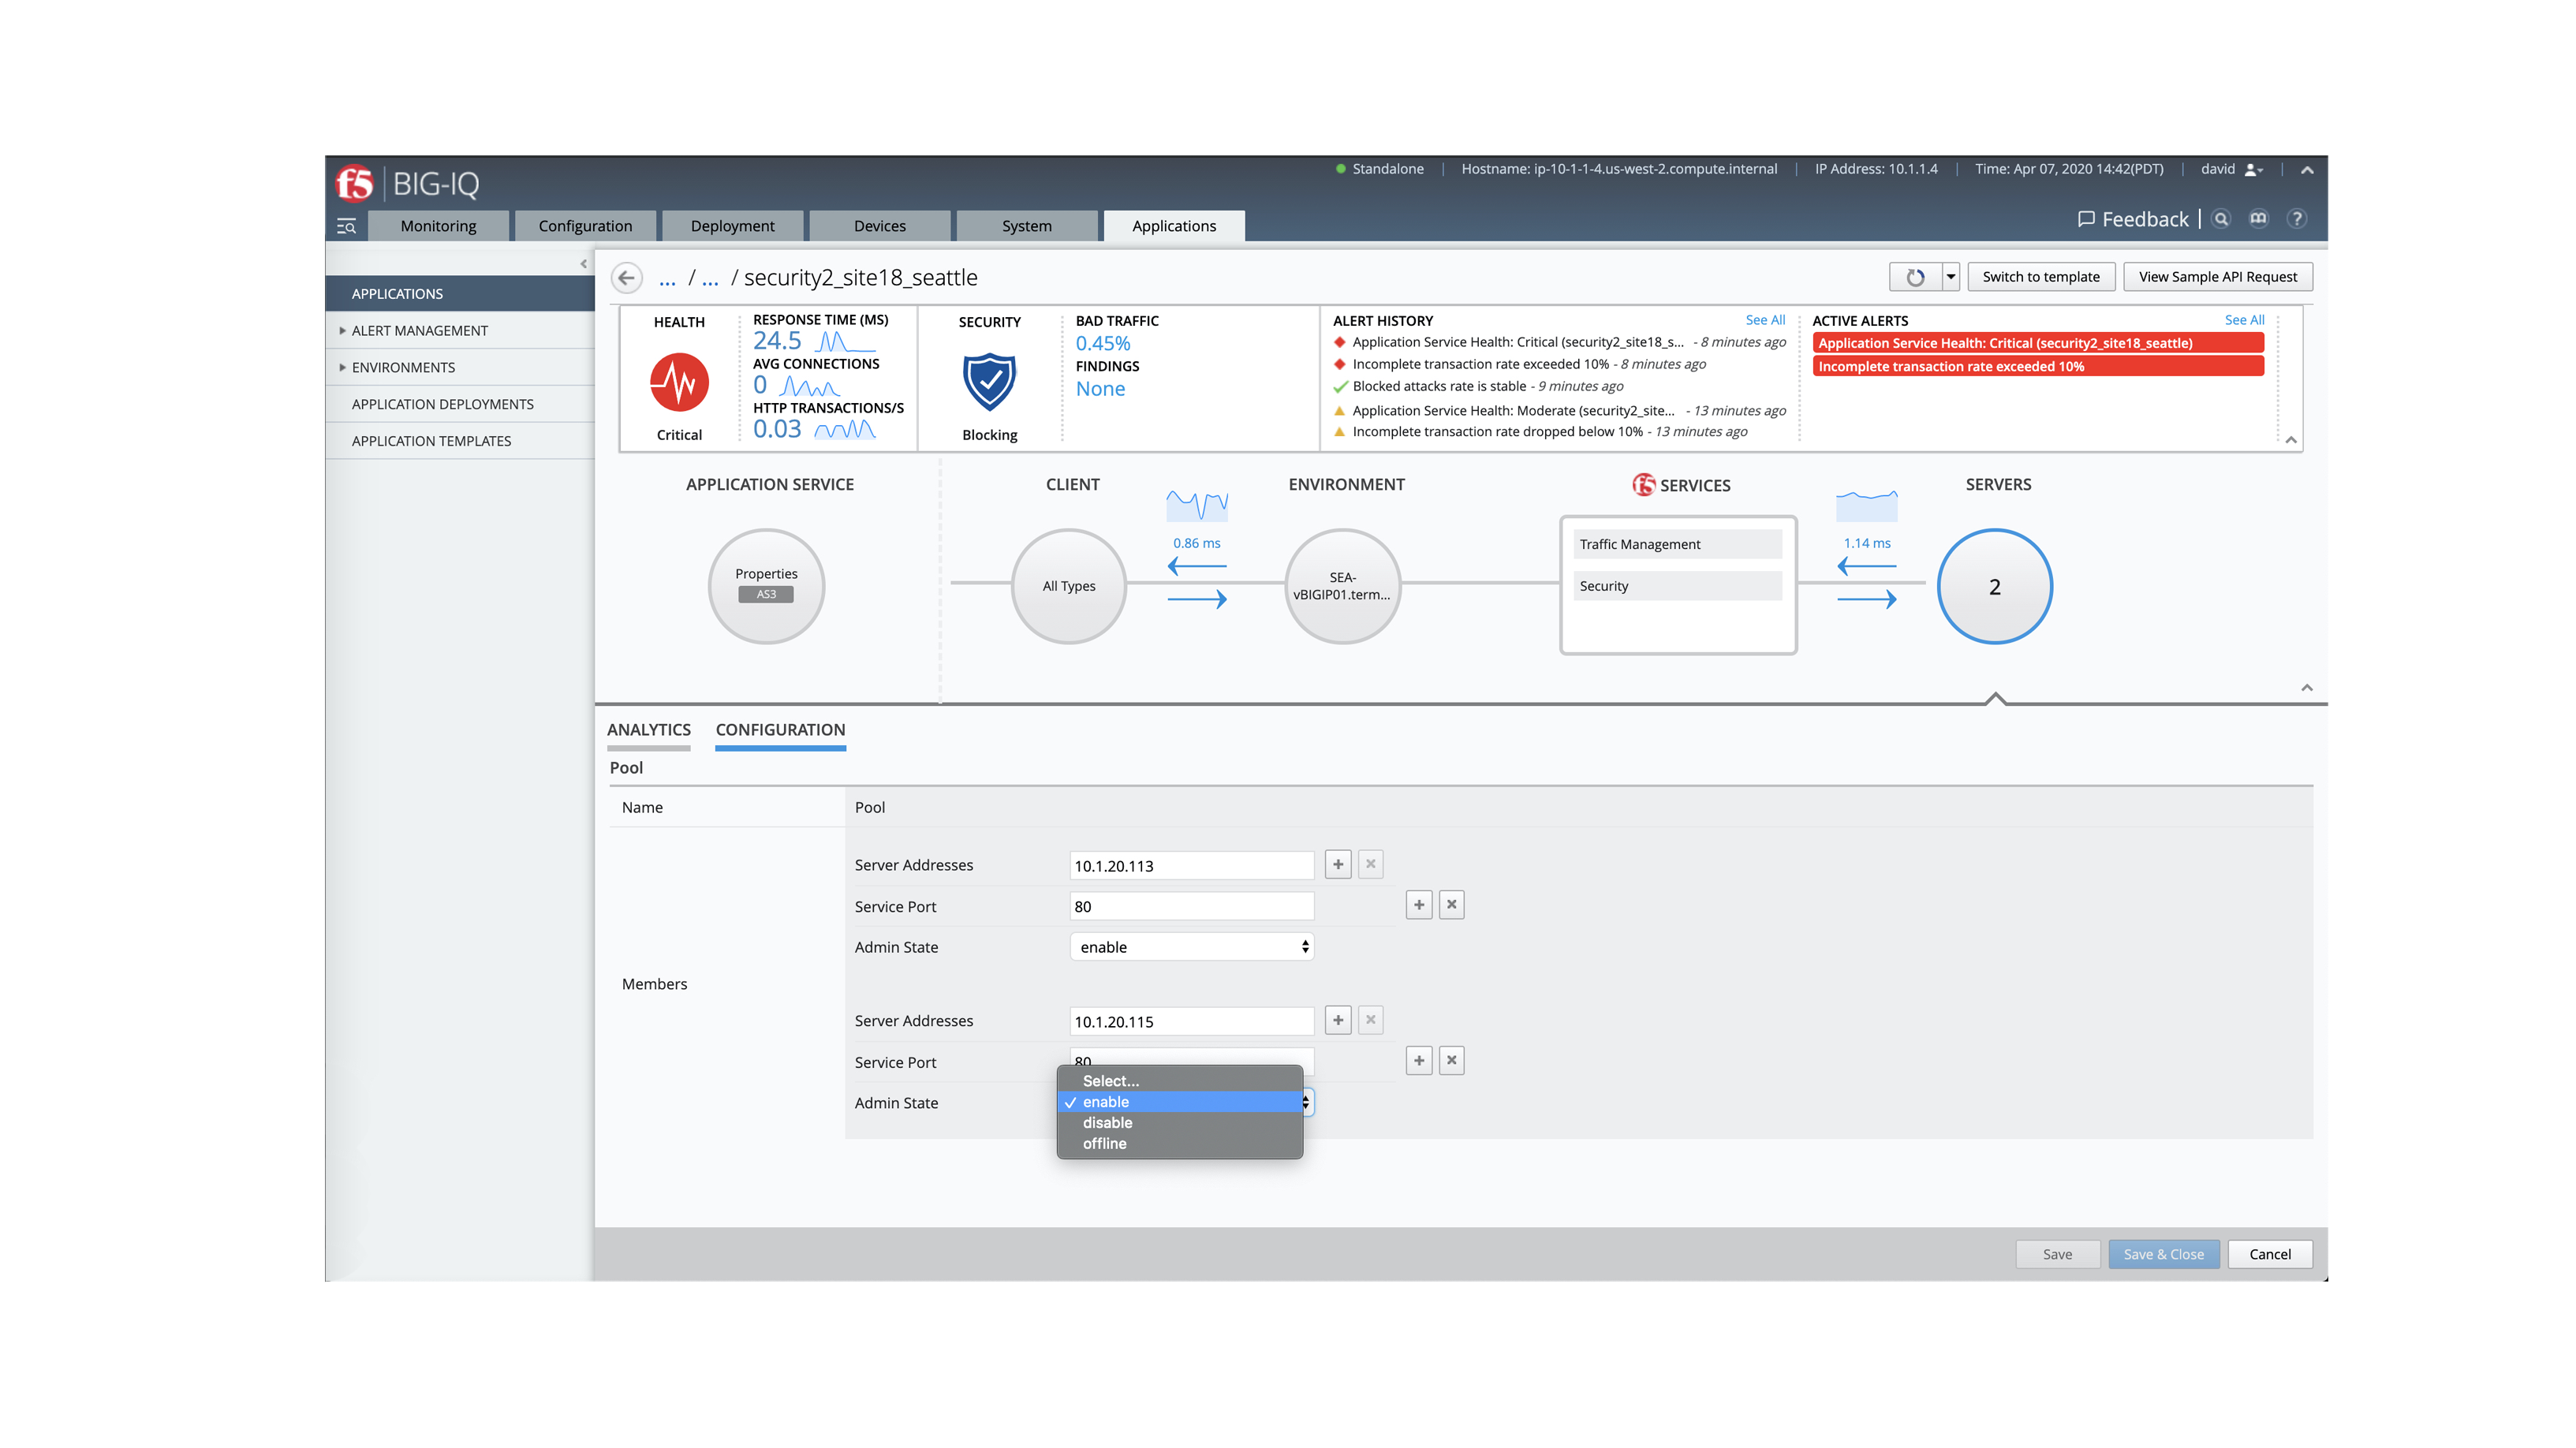
Task: Open the help question mark icon
Action: click(x=2297, y=219)
